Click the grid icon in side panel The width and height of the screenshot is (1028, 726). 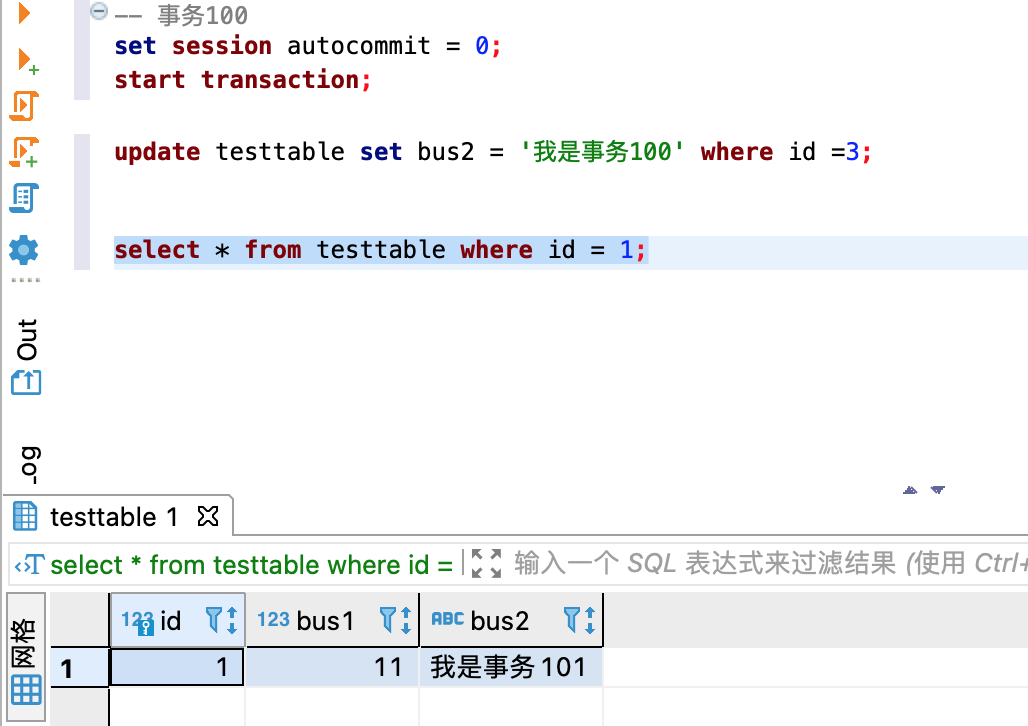[26, 690]
